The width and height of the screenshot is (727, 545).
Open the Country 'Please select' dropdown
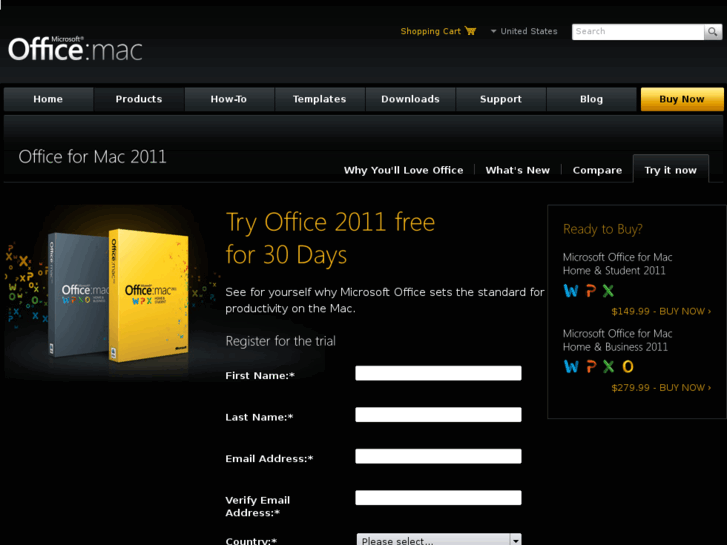(439, 539)
